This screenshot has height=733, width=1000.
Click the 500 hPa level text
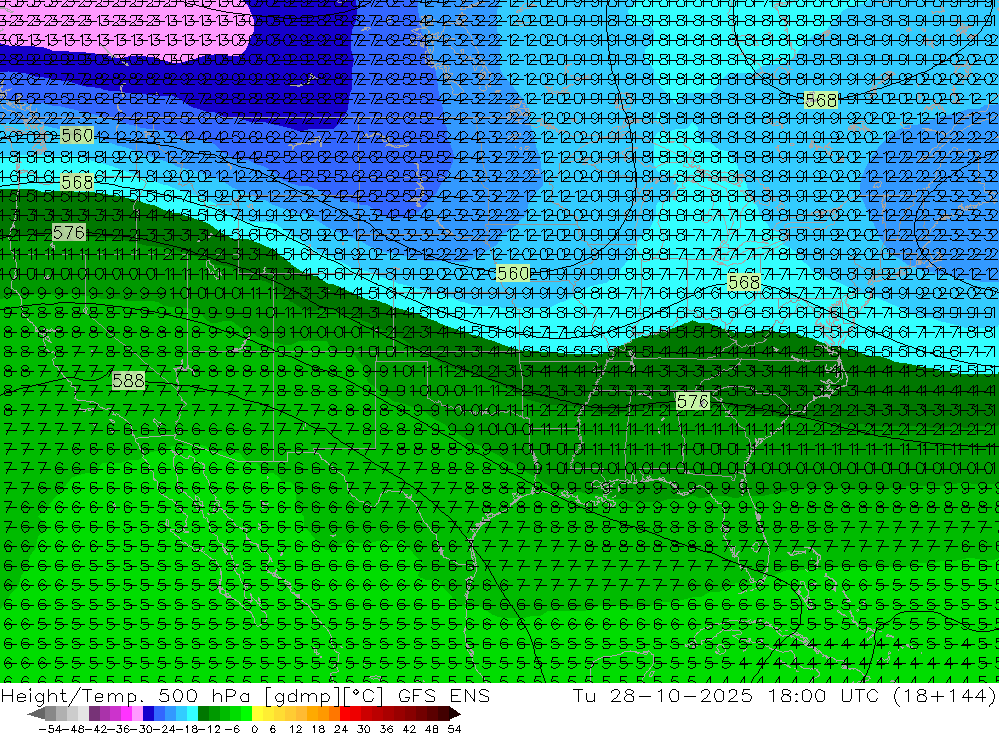[204, 696]
